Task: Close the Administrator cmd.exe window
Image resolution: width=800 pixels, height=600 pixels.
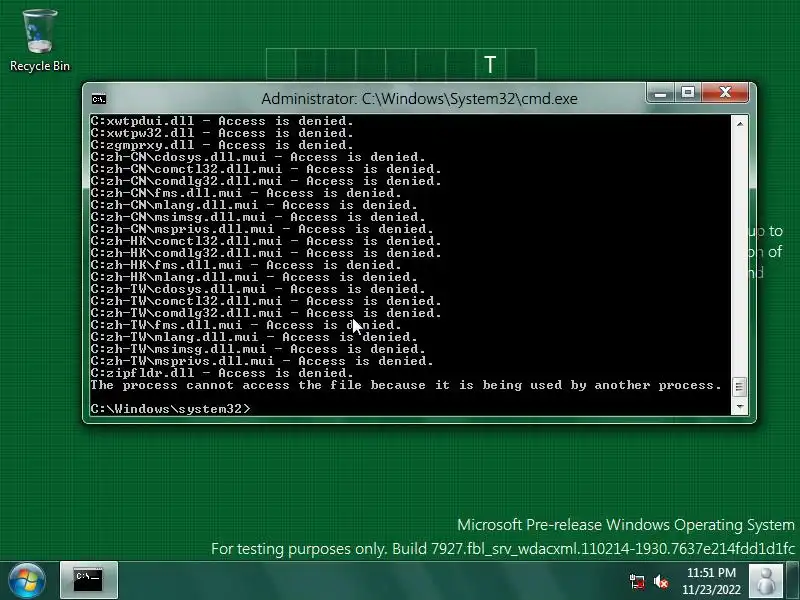Action: 725,93
